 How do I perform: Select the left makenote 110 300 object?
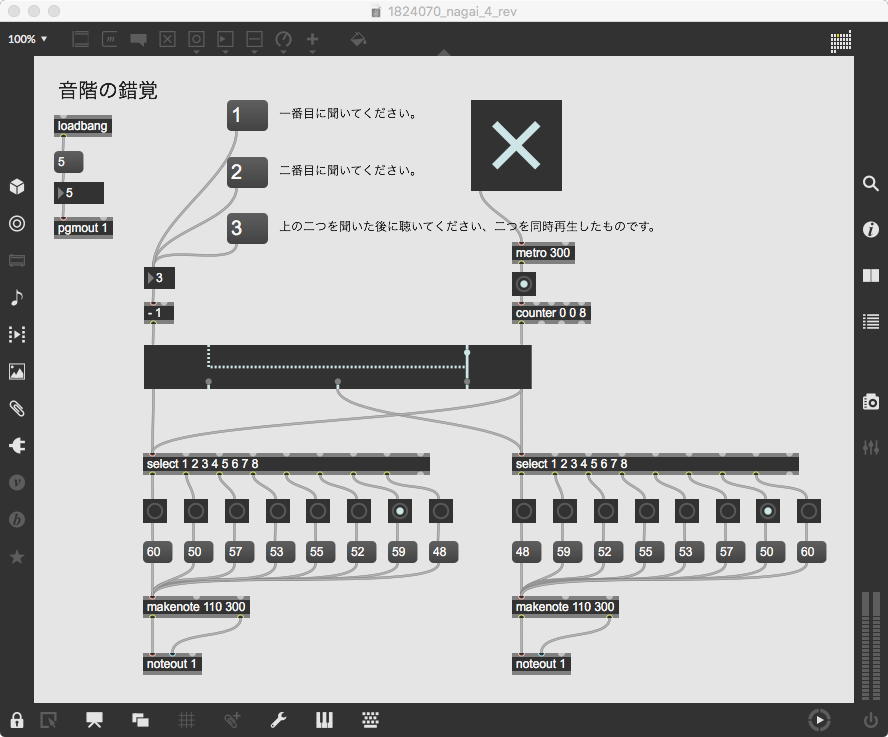point(196,607)
